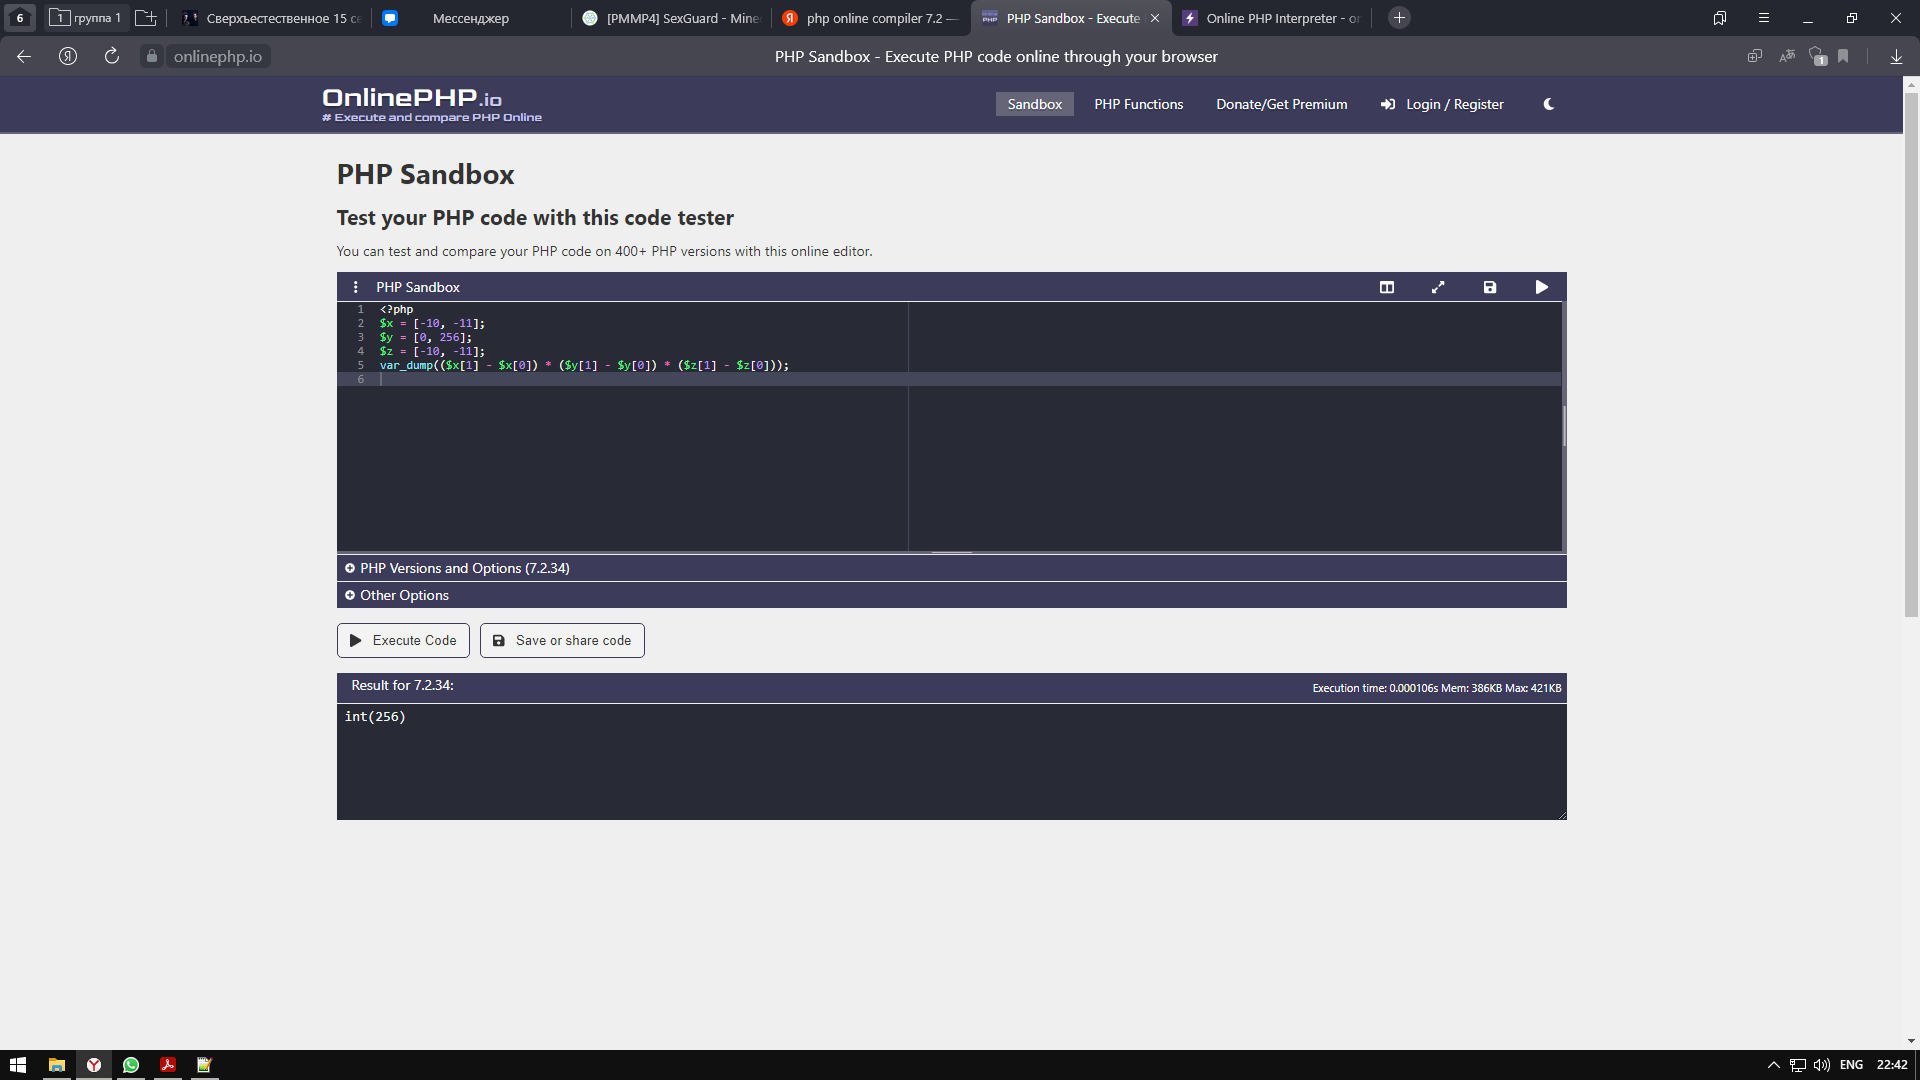This screenshot has height=1080, width=1920.
Task: Click the save floppy icon in editor header
Action: pyautogui.click(x=1489, y=287)
